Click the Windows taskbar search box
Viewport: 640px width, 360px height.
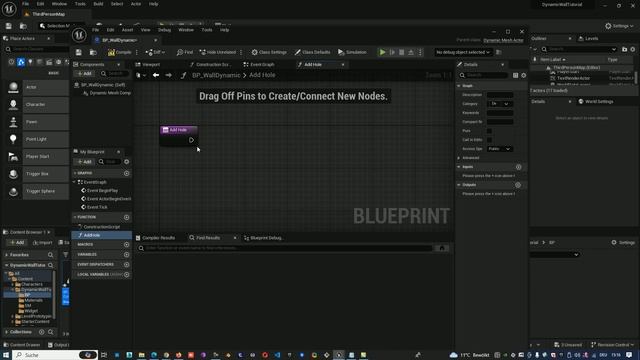click(55, 355)
